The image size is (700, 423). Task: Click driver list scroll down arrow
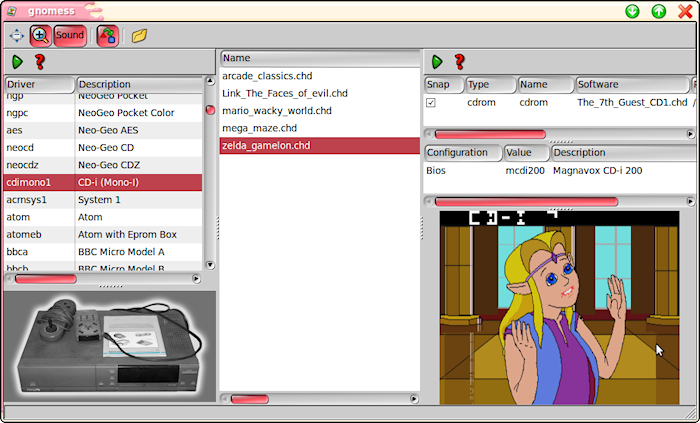point(210,265)
